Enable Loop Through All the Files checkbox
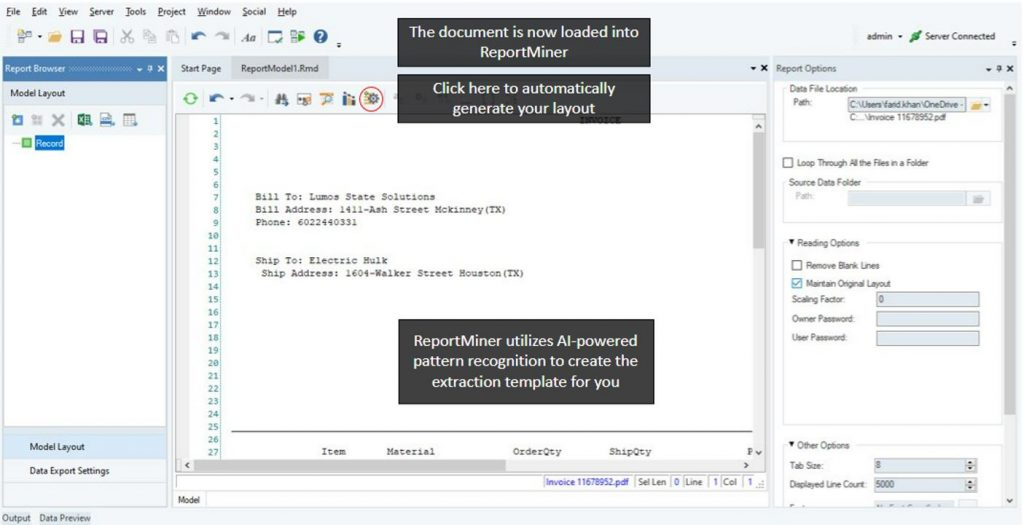 pos(788,162)
